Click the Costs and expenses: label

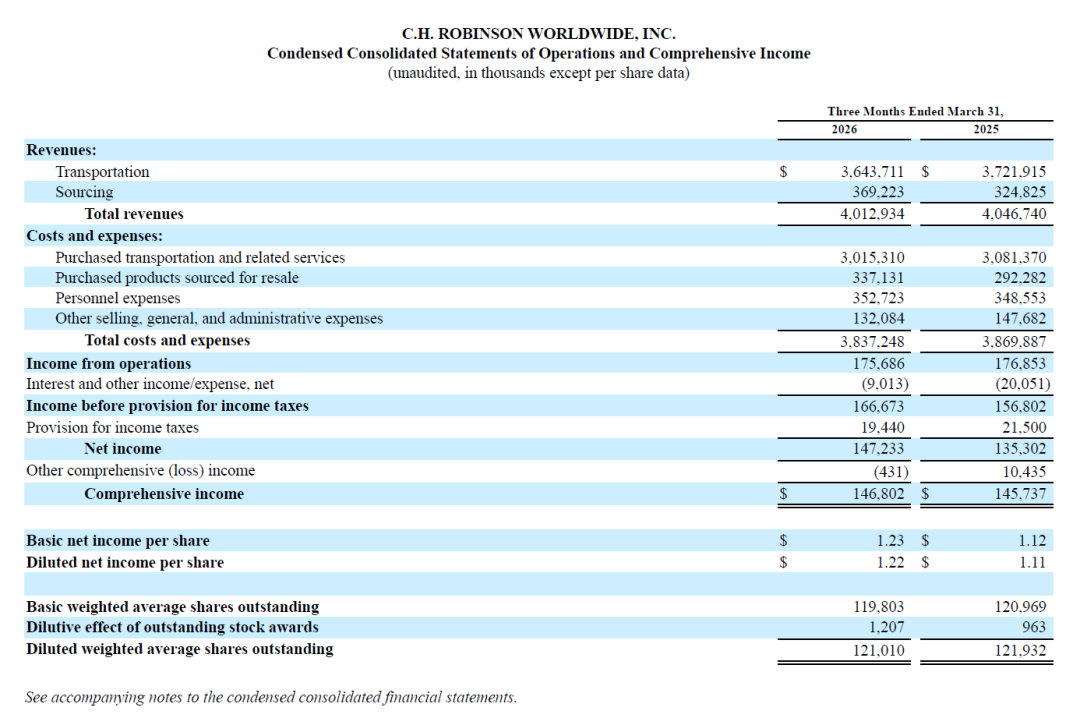pos(94,236)
